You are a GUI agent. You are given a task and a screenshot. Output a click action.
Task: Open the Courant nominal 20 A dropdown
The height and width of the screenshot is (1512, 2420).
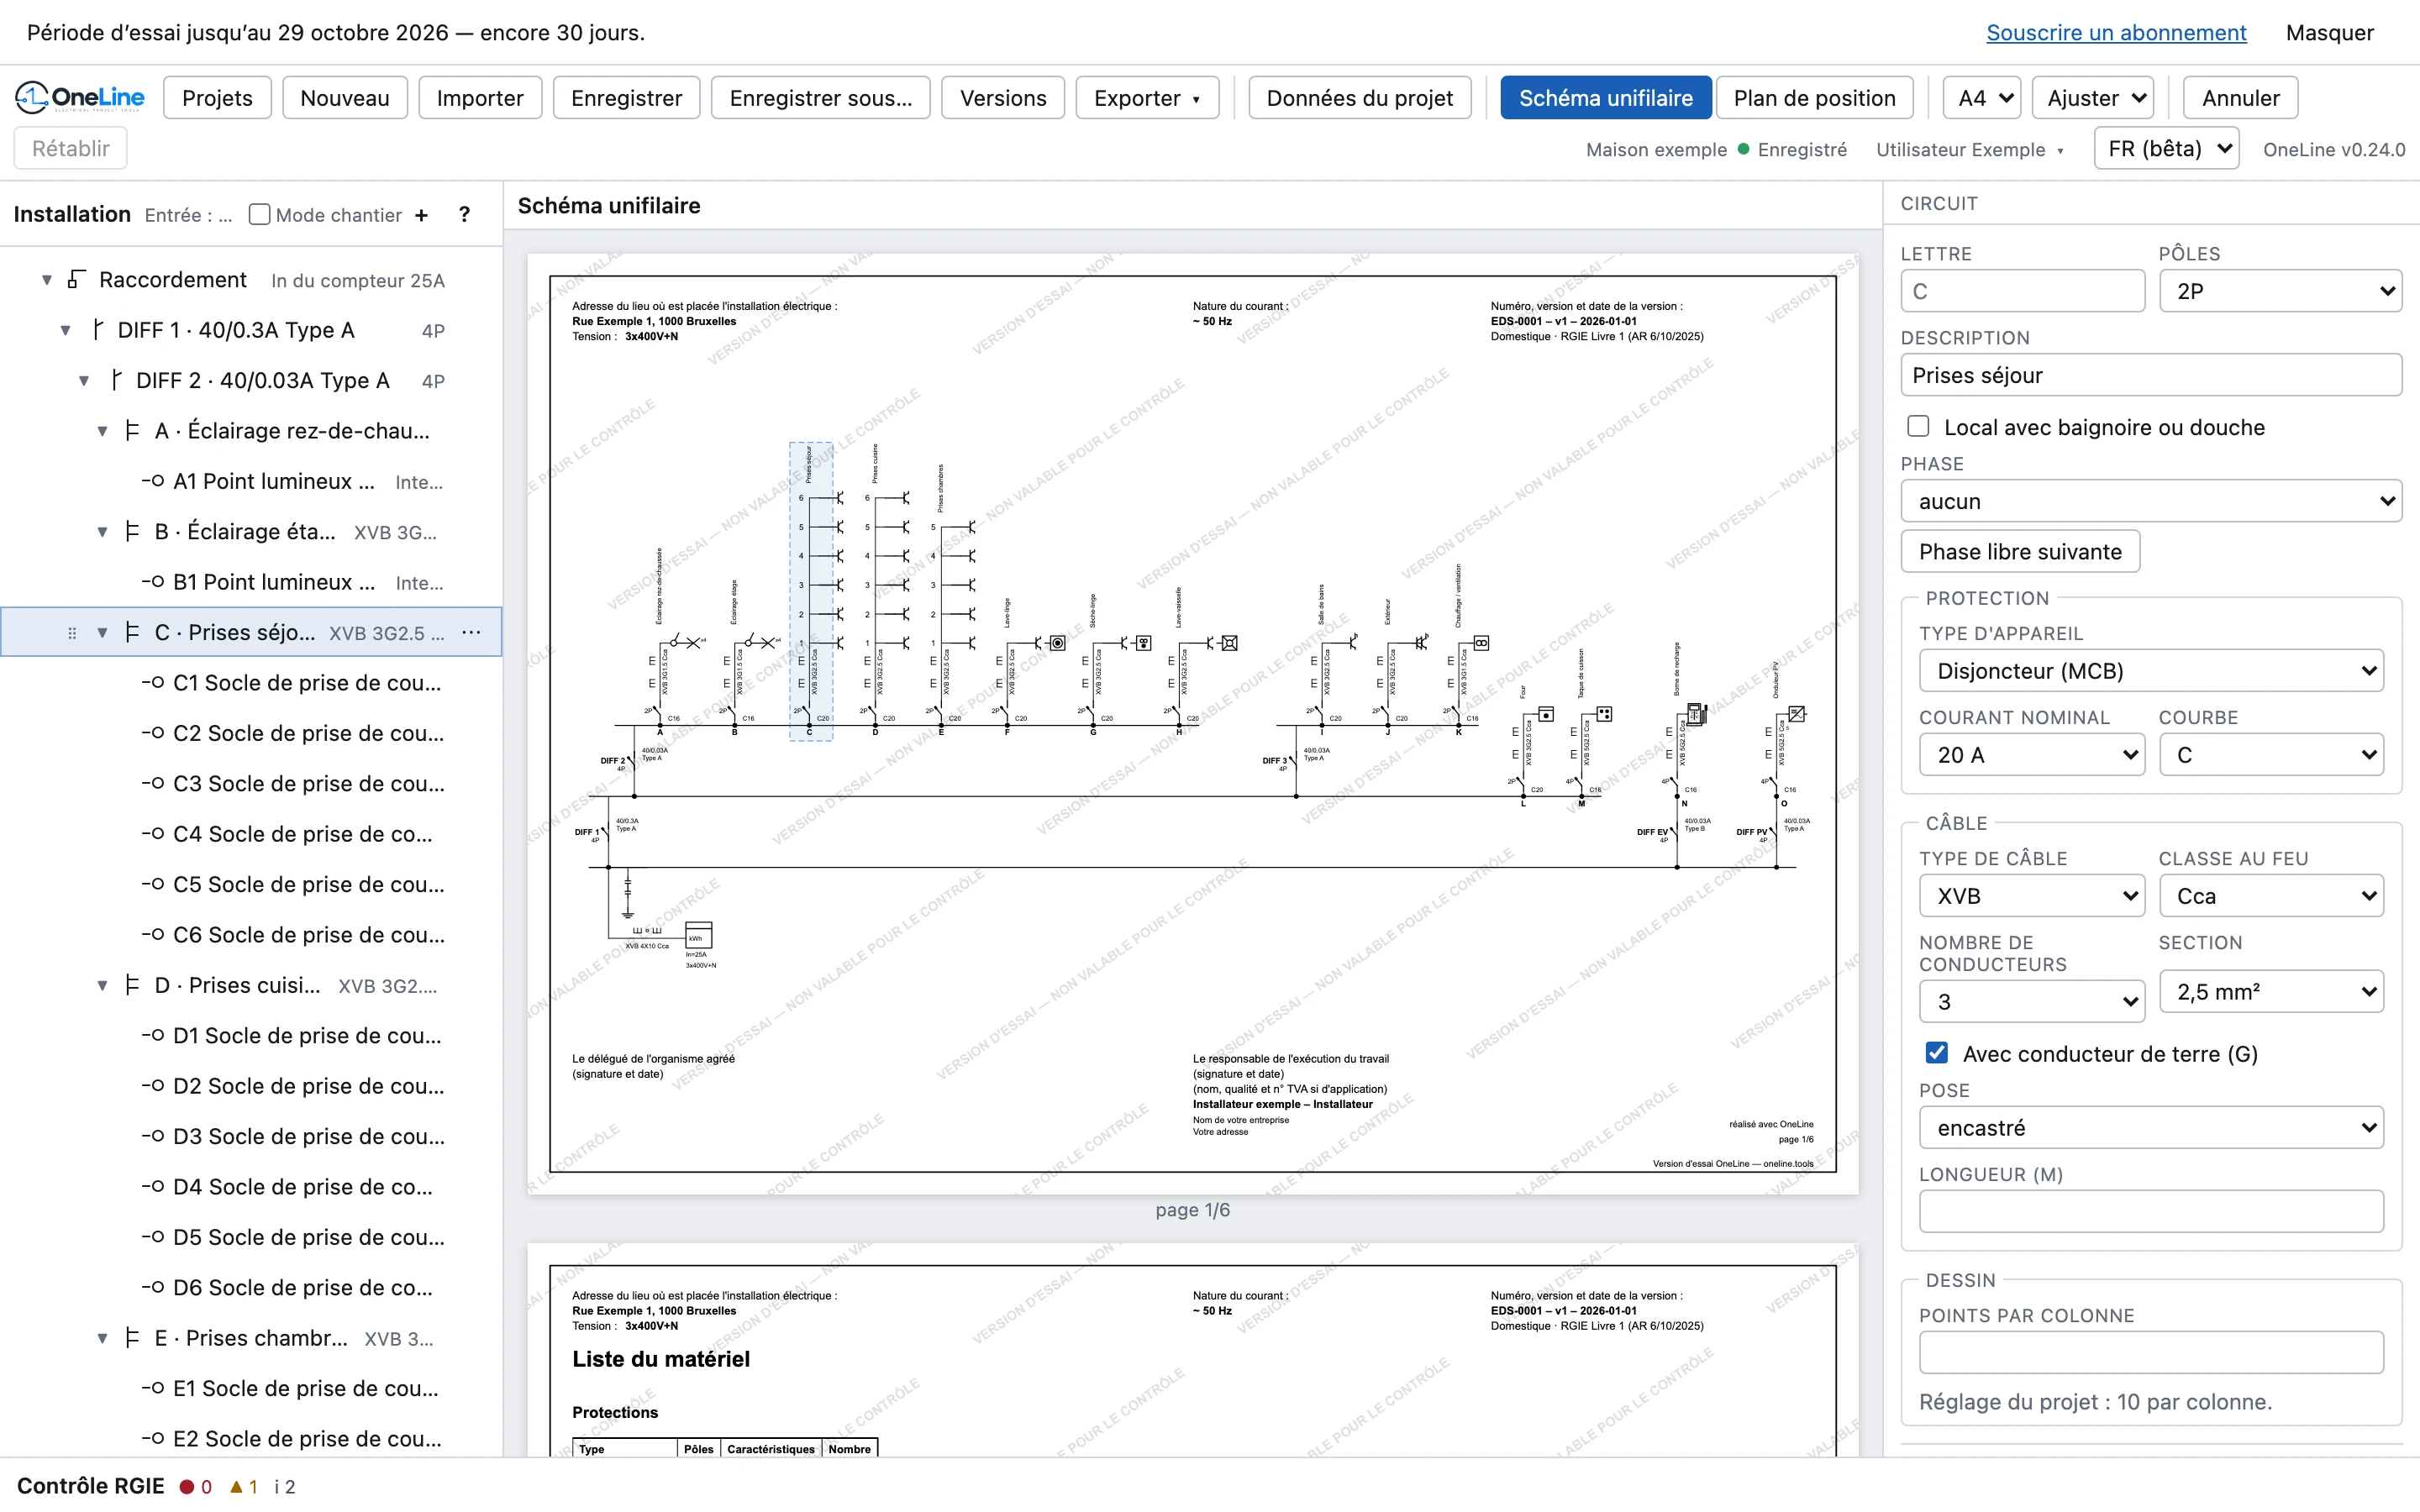click(x=2031, y=755)
